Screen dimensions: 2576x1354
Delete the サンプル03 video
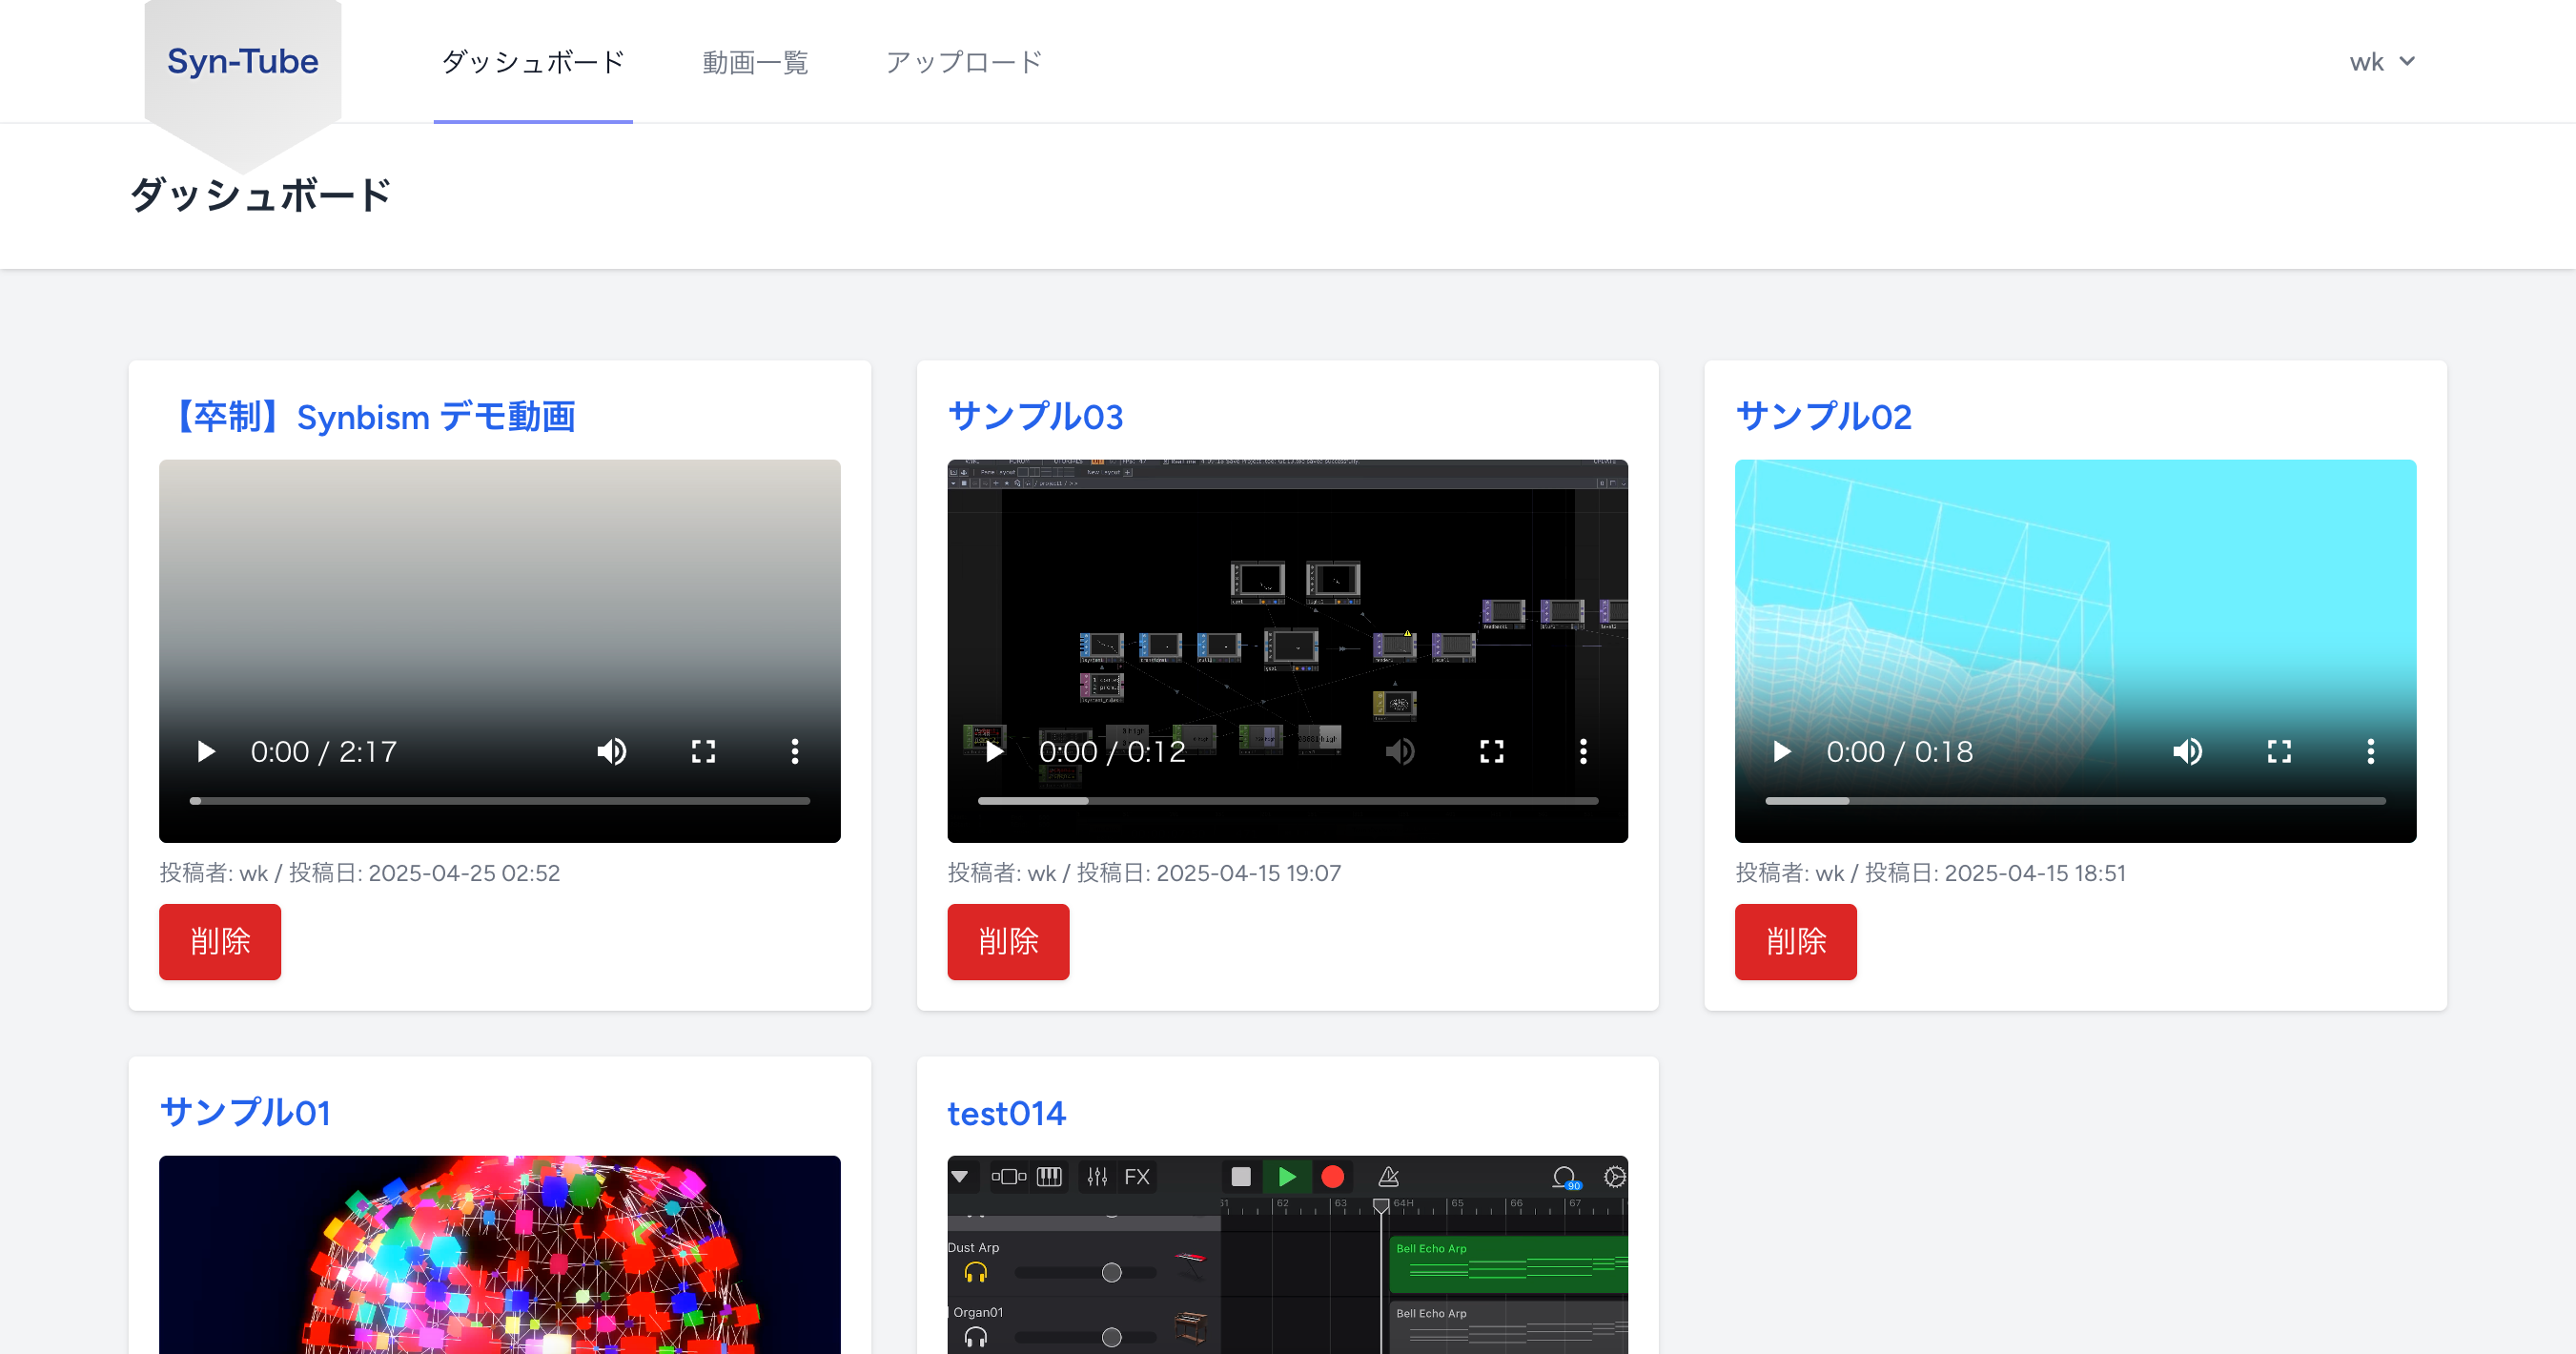(x=1008, y=941)
